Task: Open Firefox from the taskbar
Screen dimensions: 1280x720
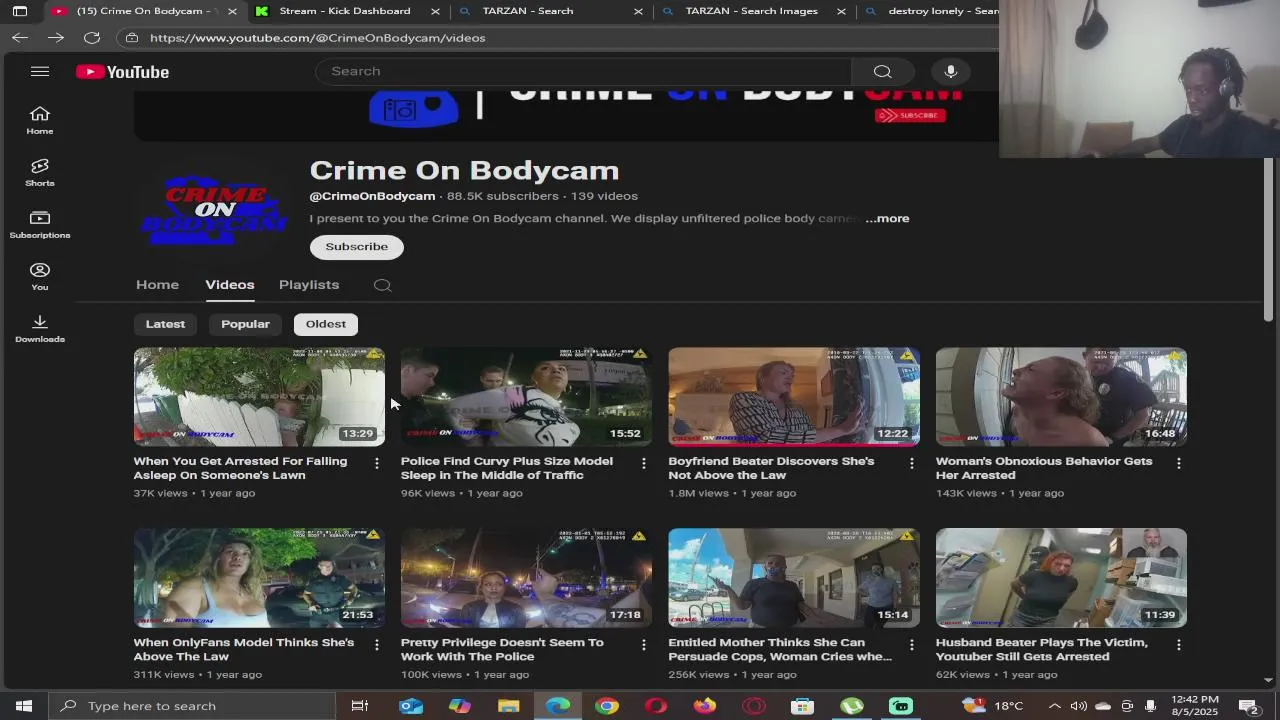Action: [x=705, y=706]
